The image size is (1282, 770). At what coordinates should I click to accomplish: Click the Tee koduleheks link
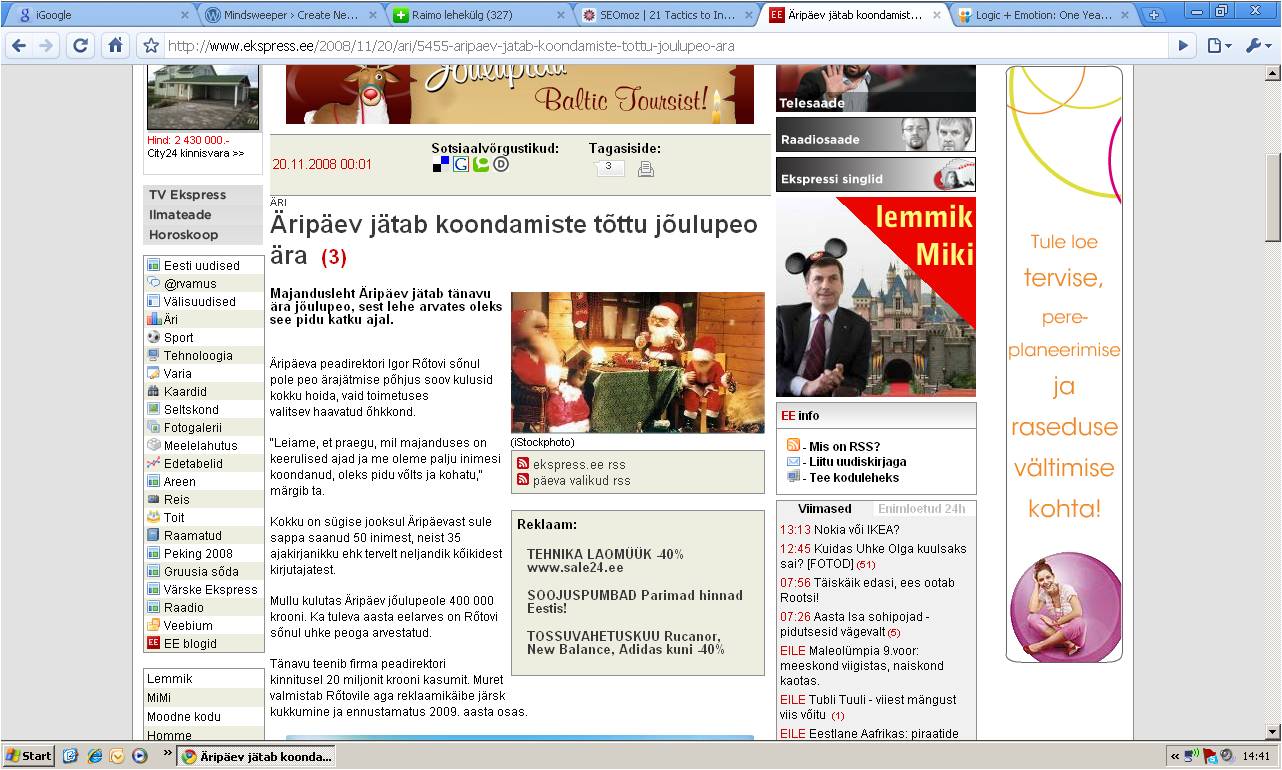(853, 477)
